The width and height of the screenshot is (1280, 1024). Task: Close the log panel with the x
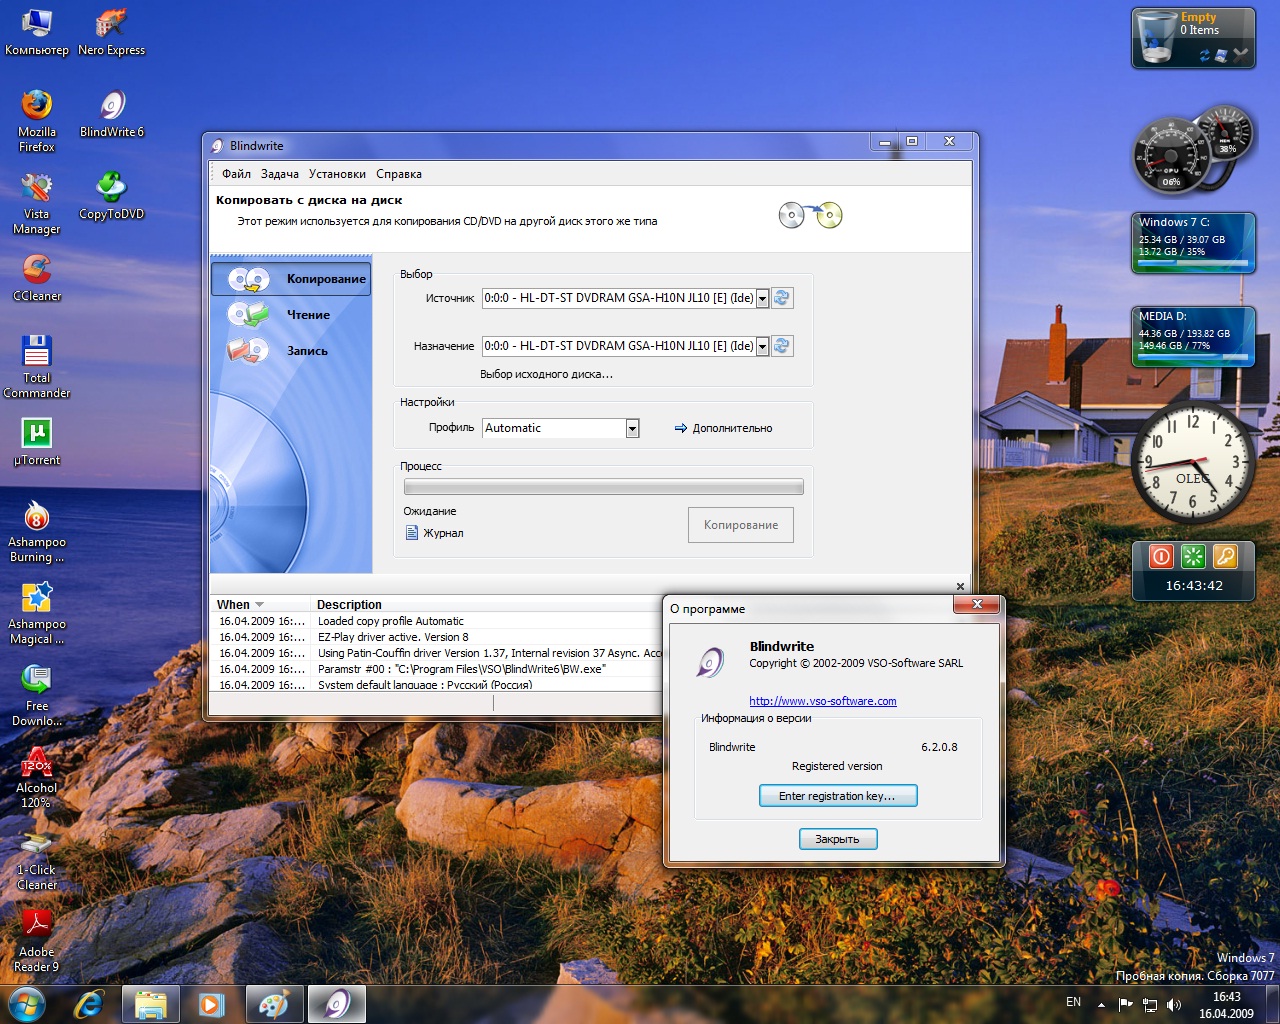pos(960,587)
